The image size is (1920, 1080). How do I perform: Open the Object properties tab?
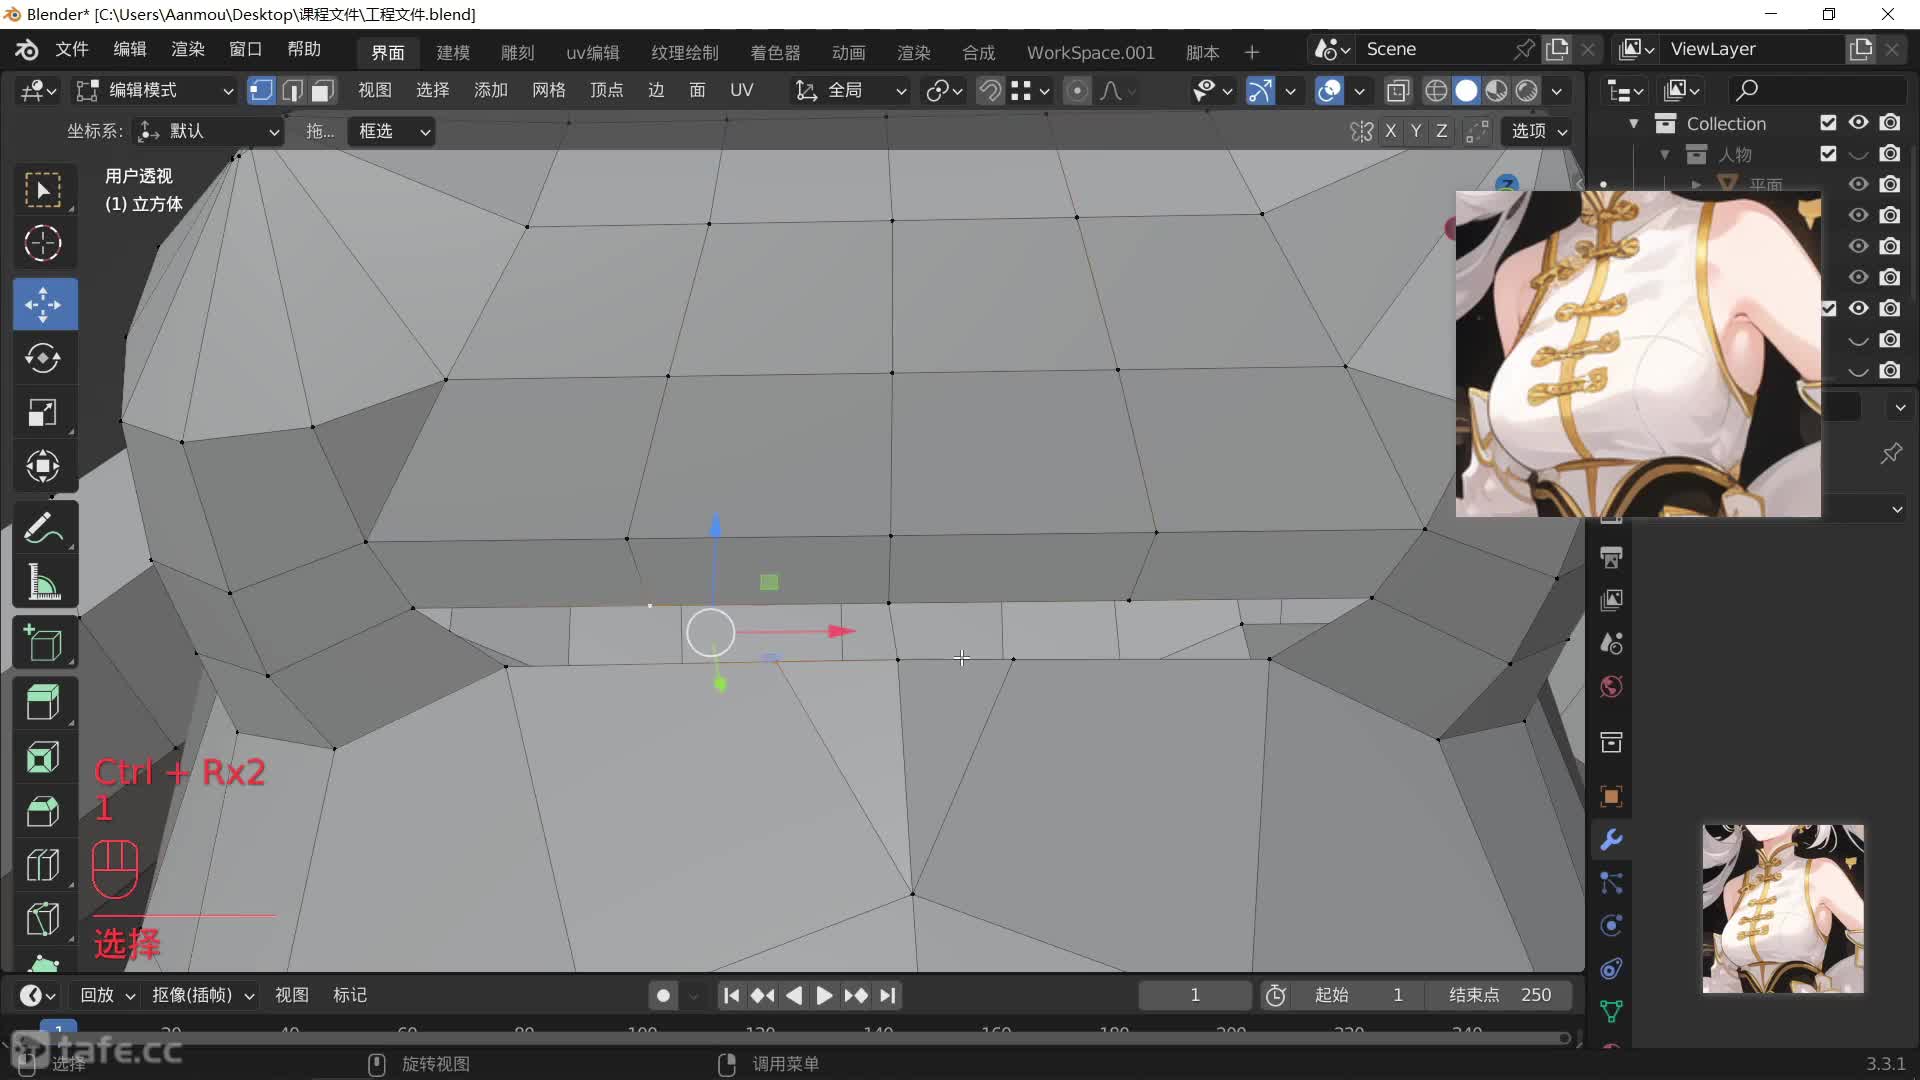coord(1611,797)
